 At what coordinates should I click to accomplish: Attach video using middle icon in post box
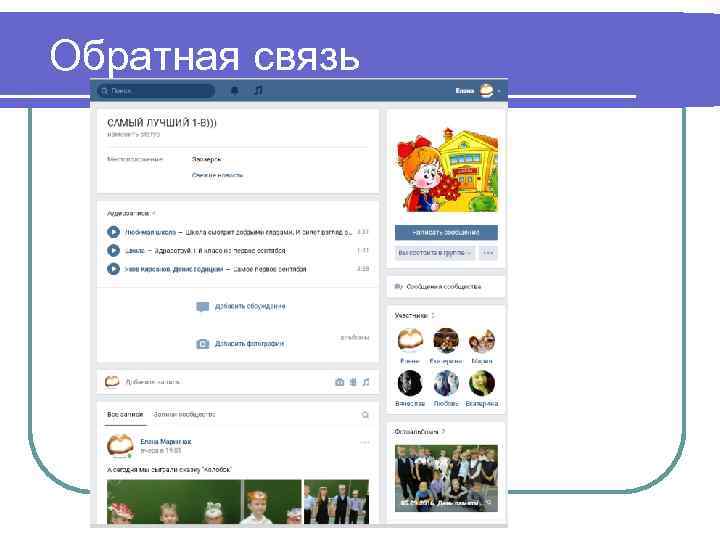tap(353, 382)
